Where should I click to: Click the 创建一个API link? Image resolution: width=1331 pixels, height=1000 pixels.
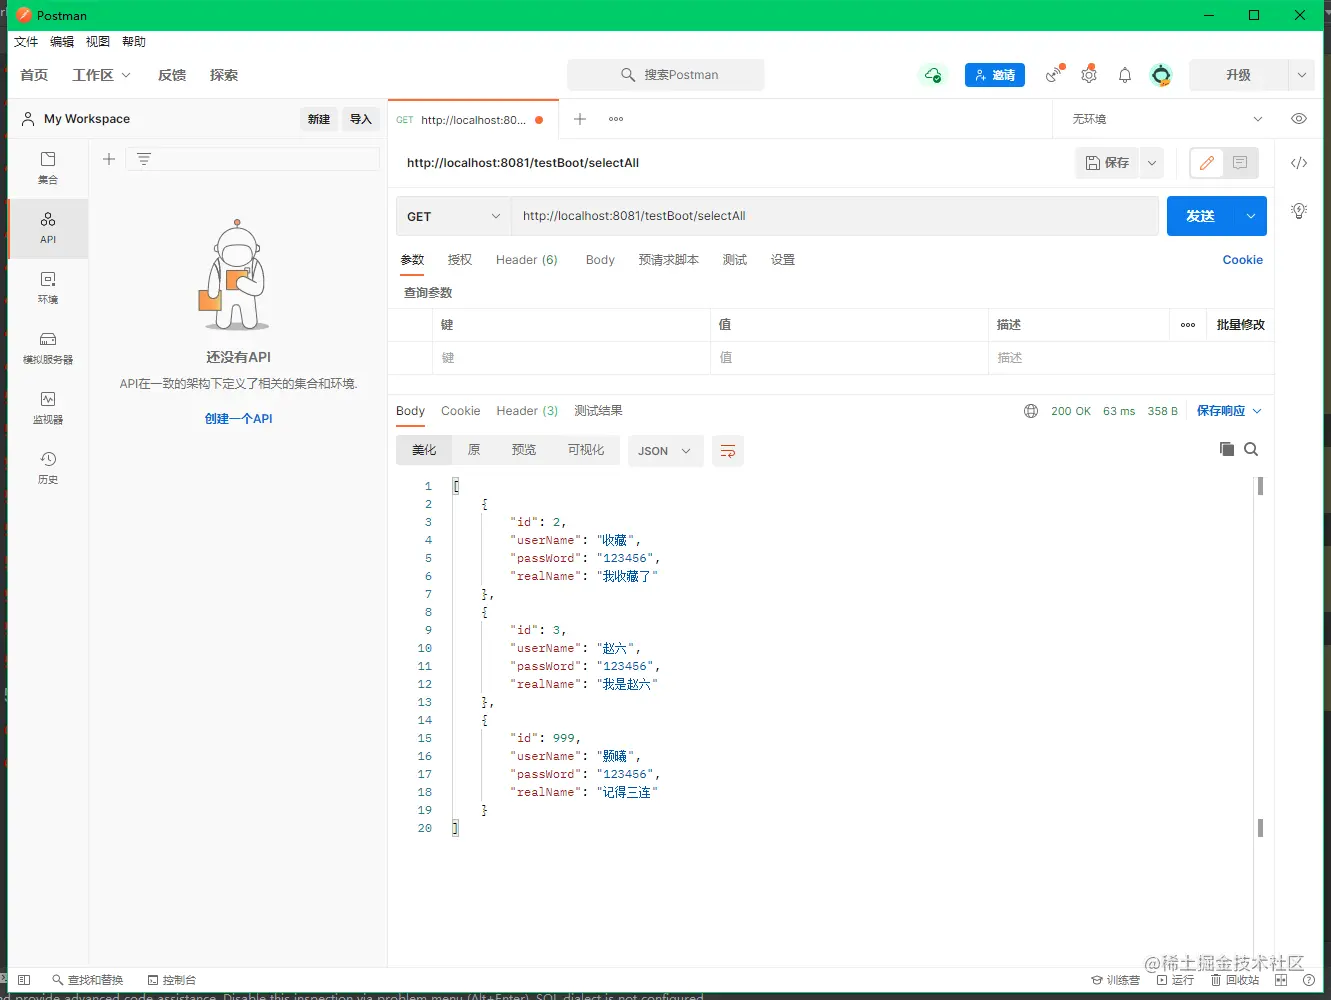coord(238,419)
